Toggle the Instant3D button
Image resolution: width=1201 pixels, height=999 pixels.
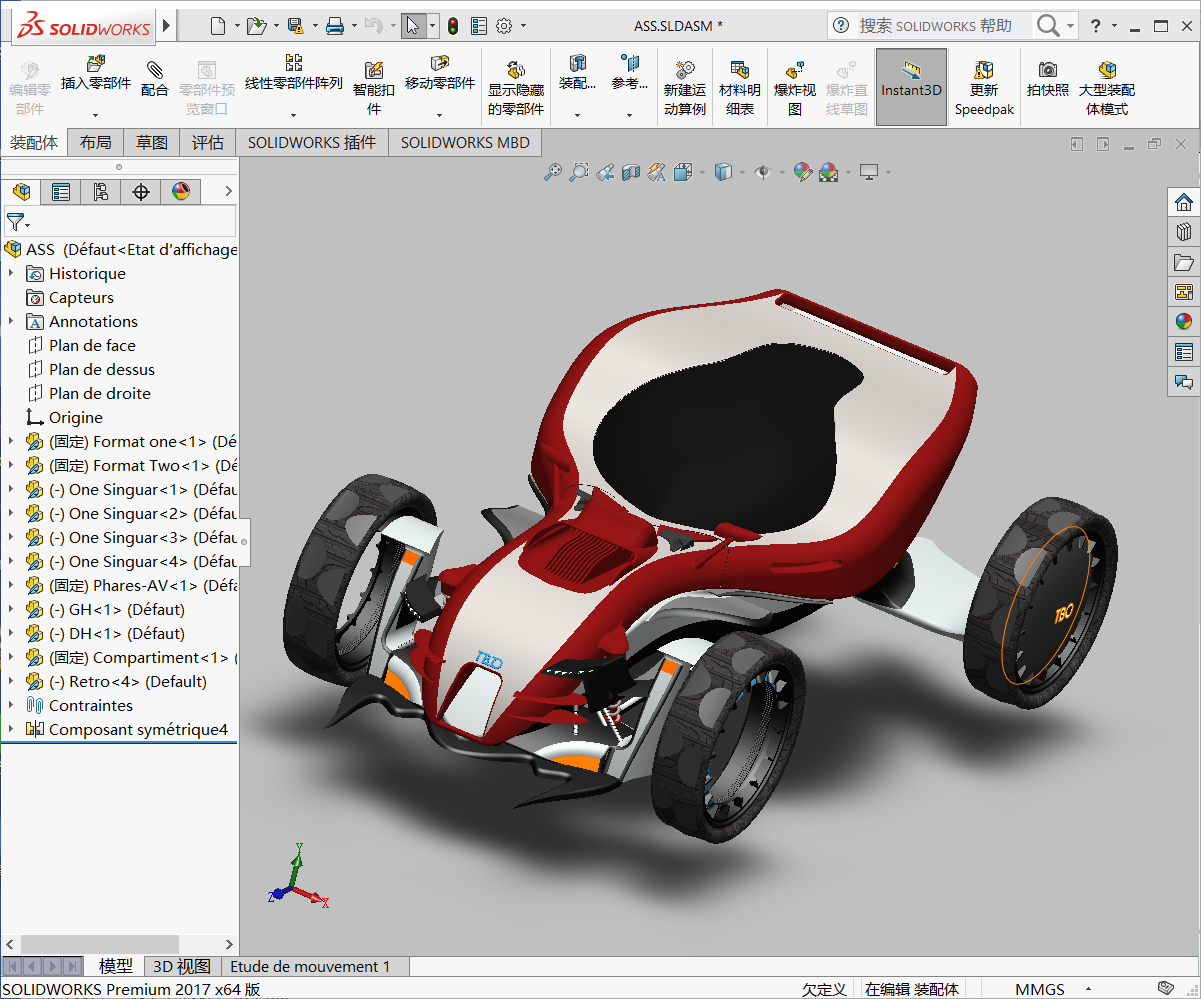911,88
